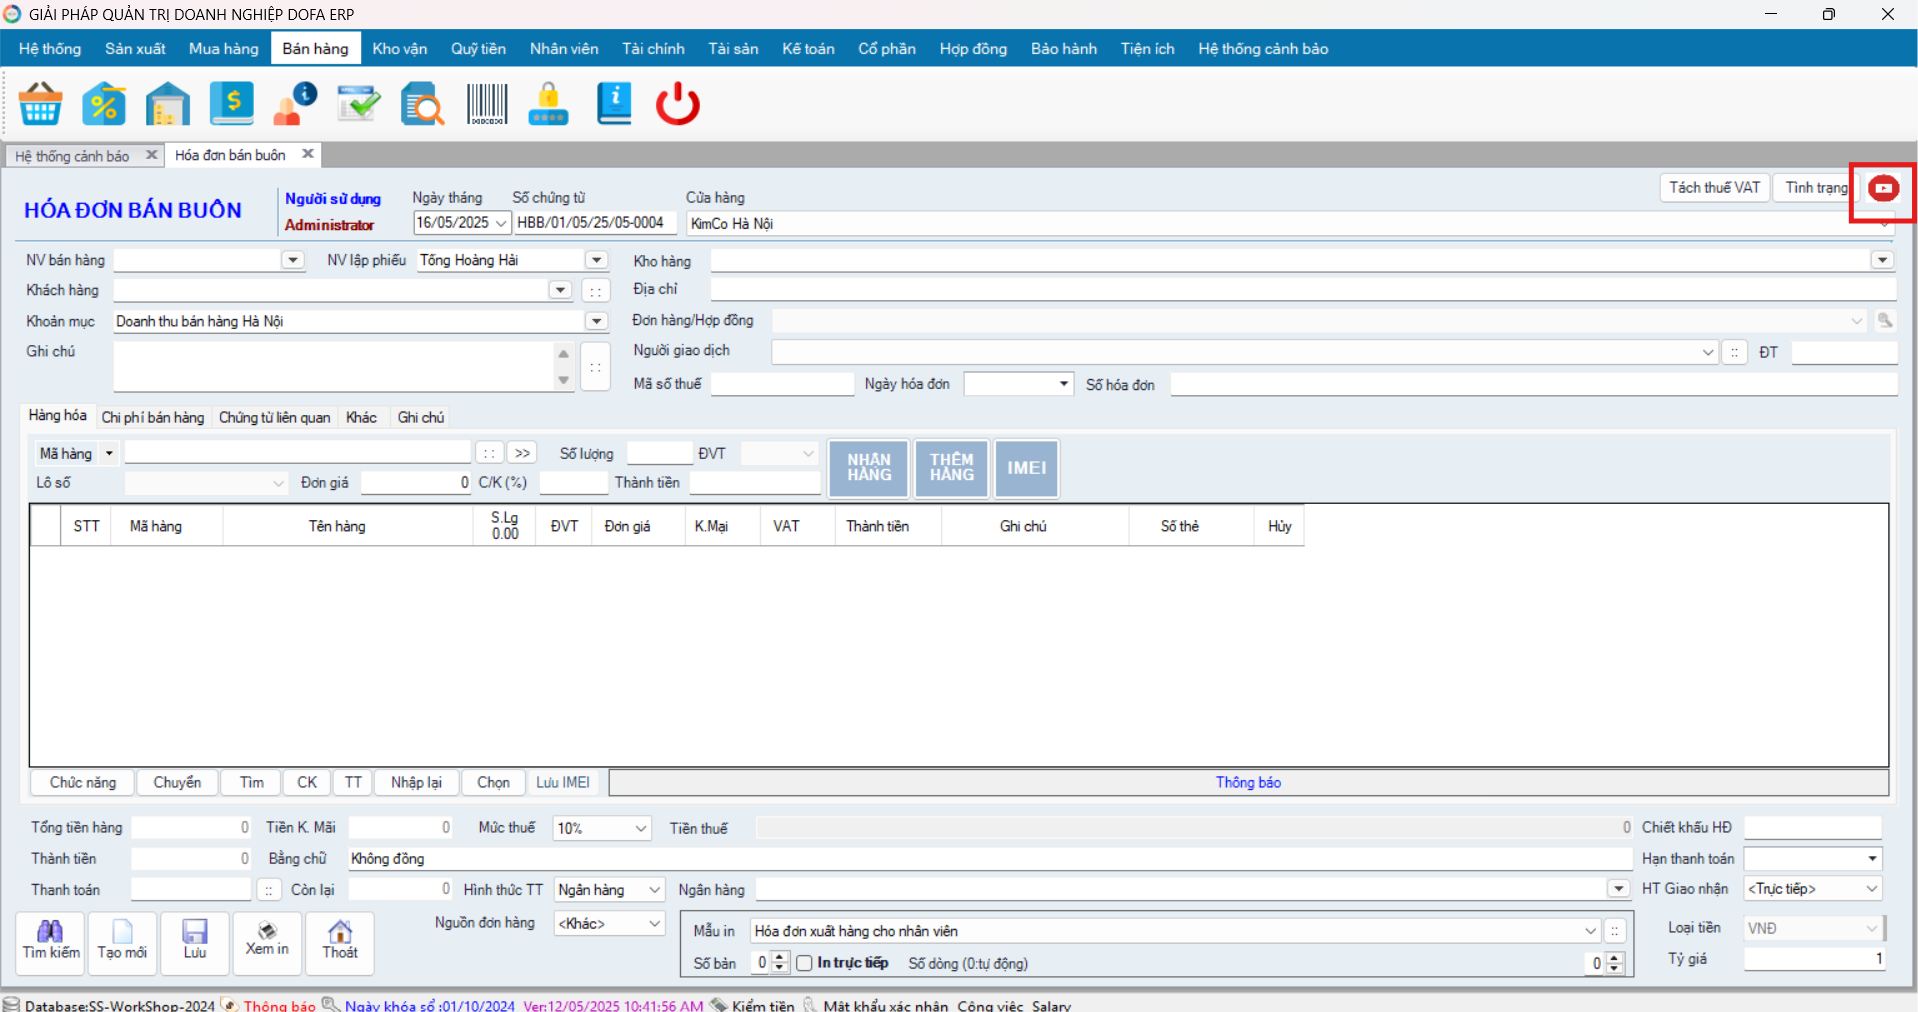Screen dimensions: 1918x1012
Task: Expand the Kho hàng dropdown
Action: coord(1882,260)
